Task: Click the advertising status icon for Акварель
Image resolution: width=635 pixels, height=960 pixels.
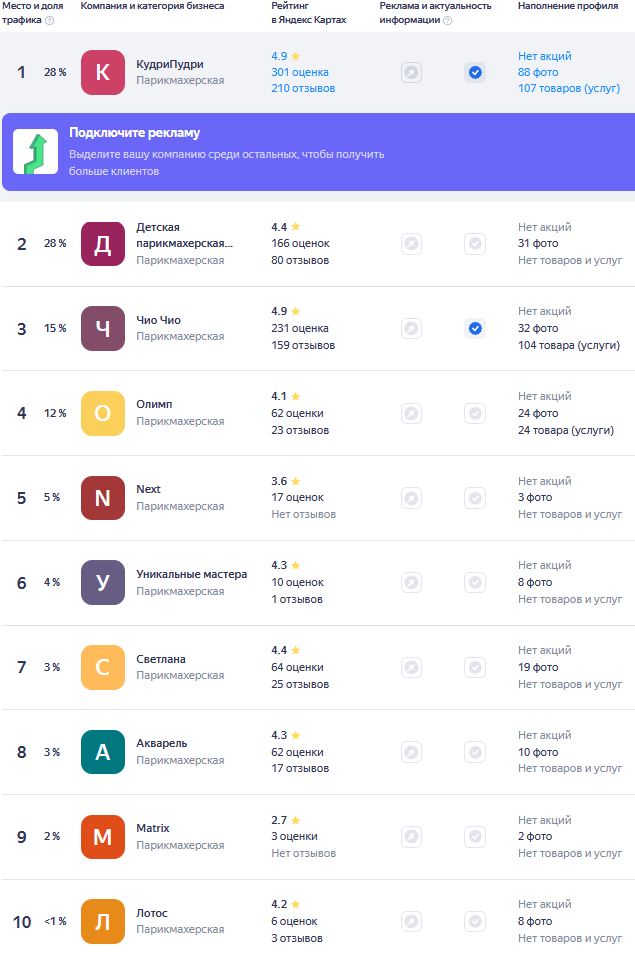Action: click(411, 752)
